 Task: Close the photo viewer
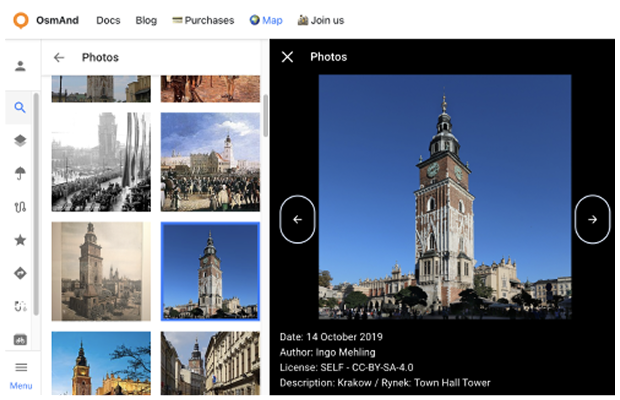tap(288, 57)
